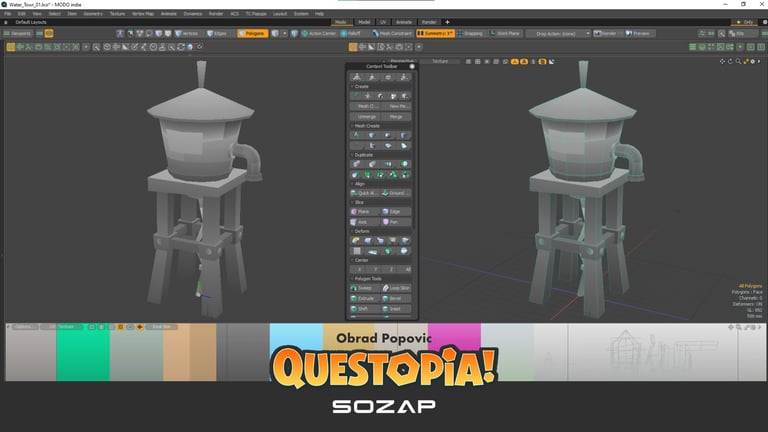Viewport: 768px width, 432px height.
Task: Click the Unmerge button
Action: click(365, 117)
